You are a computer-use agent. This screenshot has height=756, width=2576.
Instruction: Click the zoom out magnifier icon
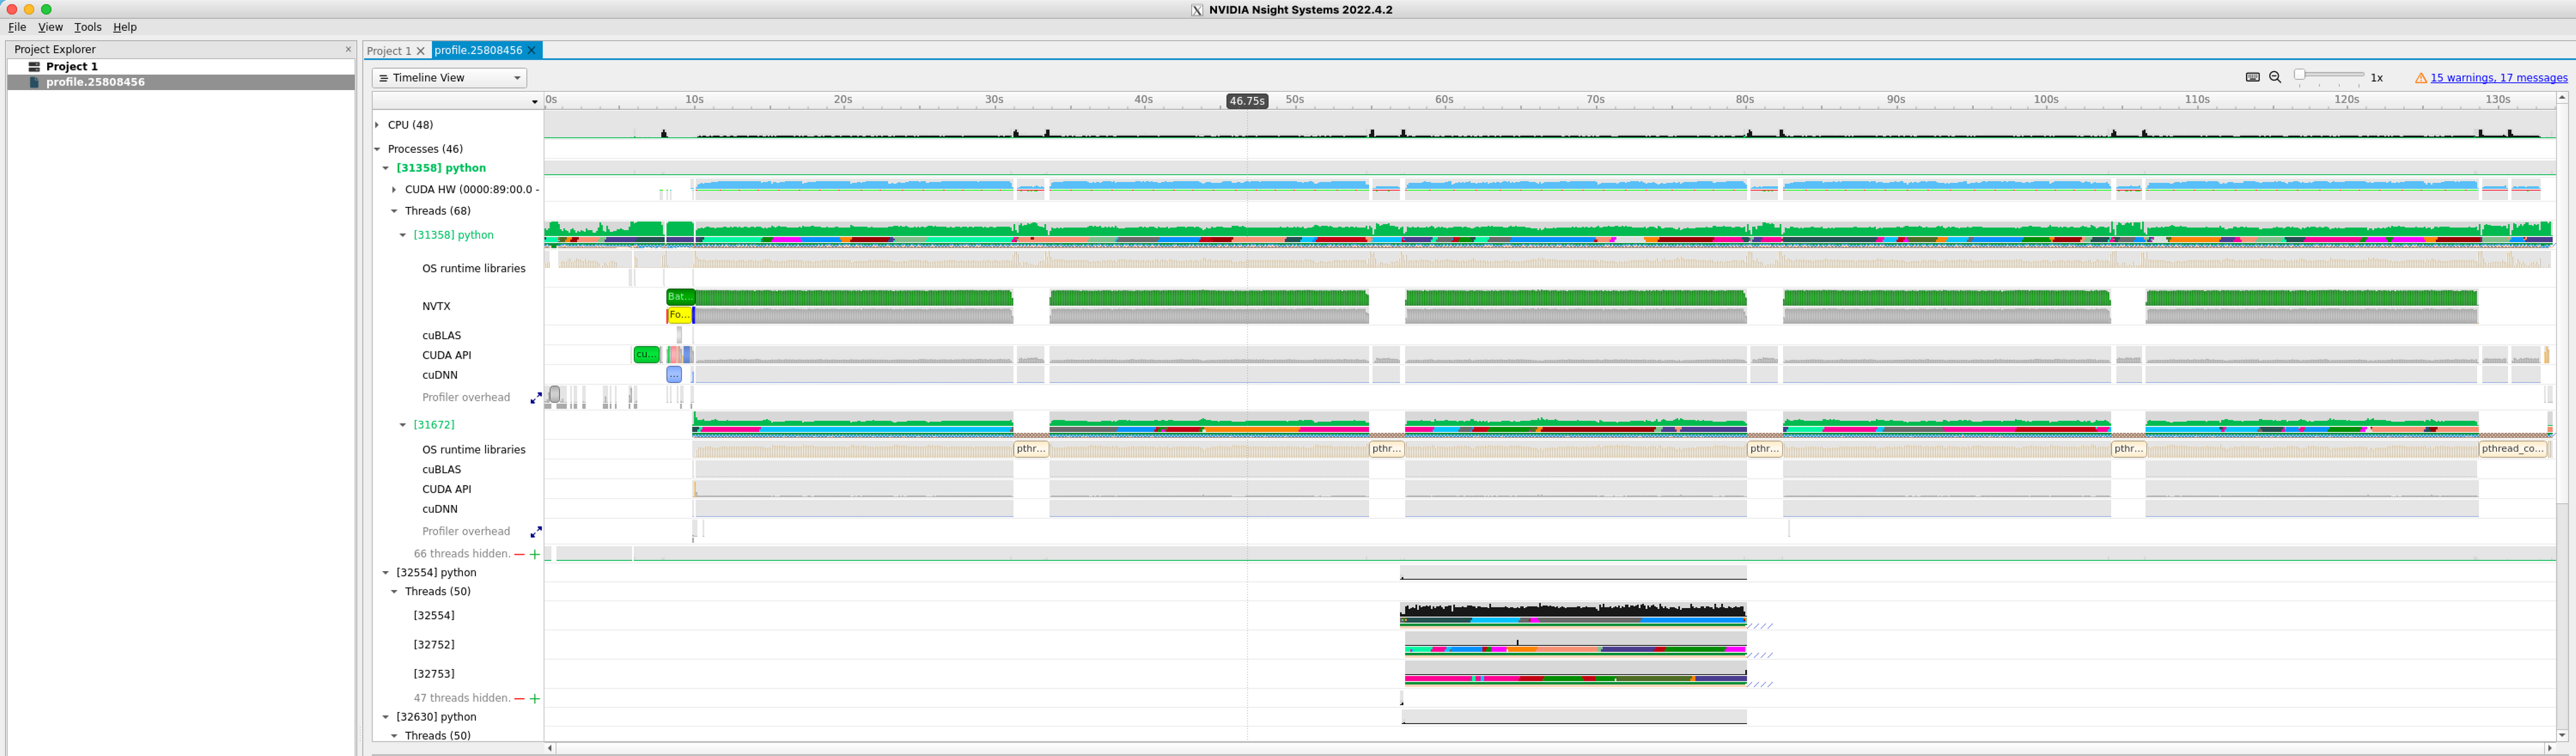click(2275, 77)
